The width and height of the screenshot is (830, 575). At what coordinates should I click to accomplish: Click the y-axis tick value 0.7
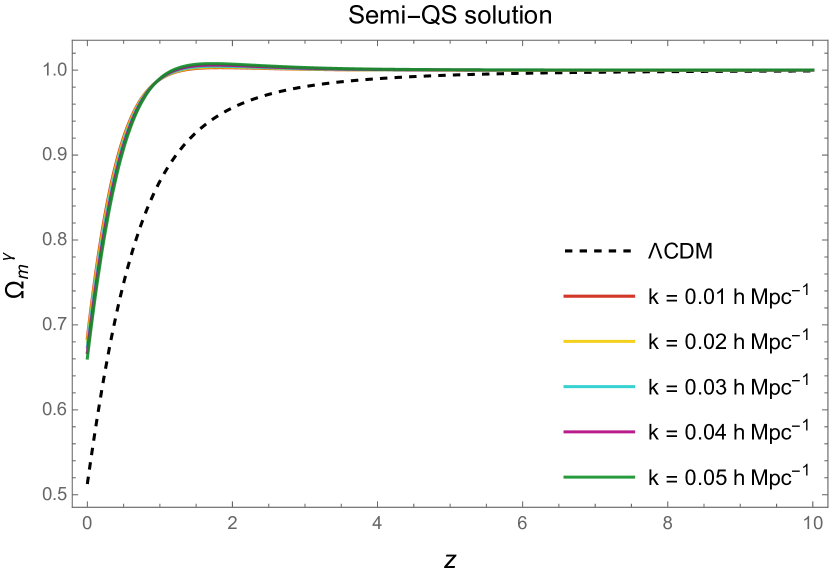(53, 325)
